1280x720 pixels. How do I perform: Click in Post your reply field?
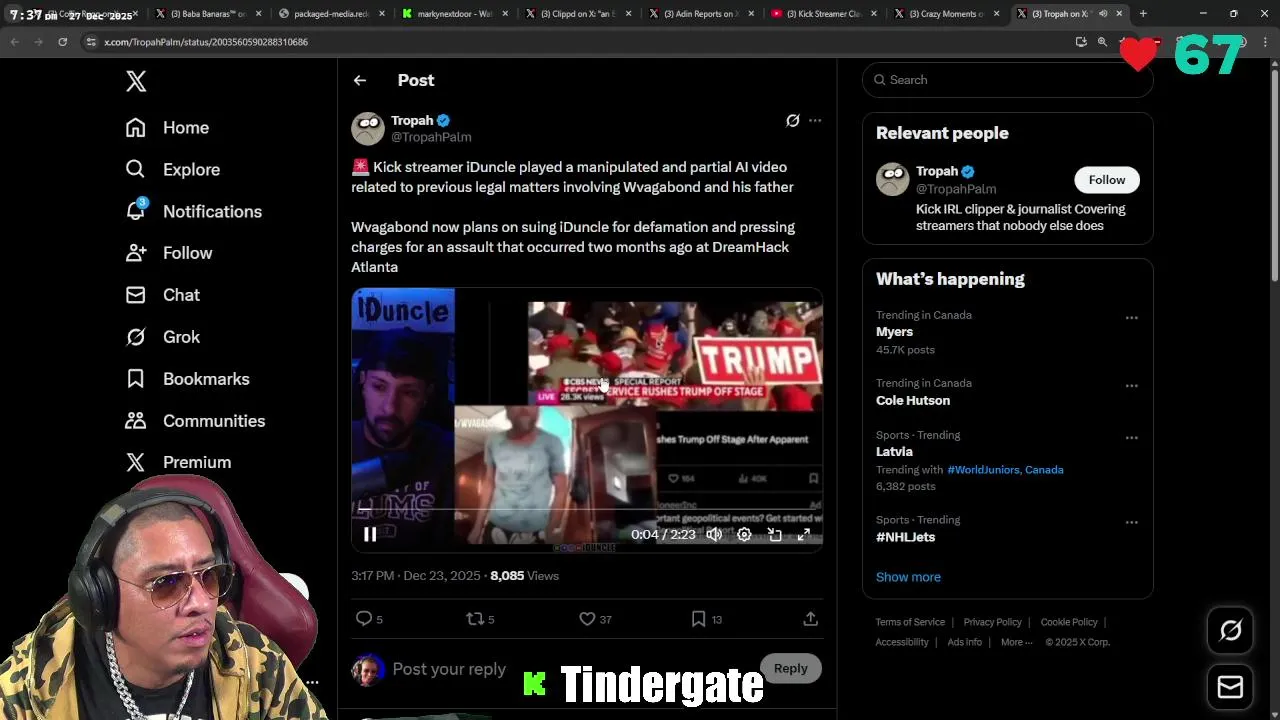point(449,669)
